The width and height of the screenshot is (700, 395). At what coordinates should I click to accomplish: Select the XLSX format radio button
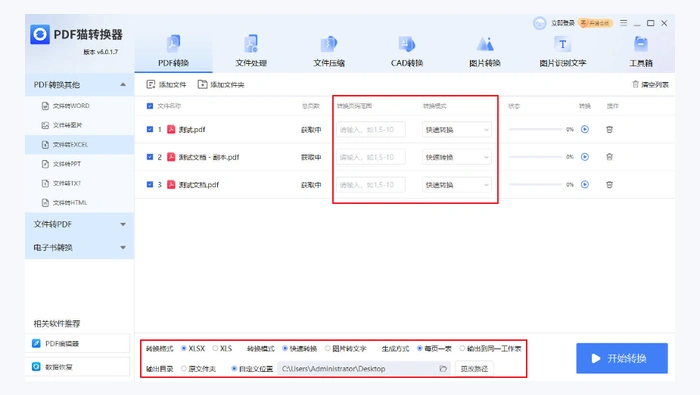(183, 348)
